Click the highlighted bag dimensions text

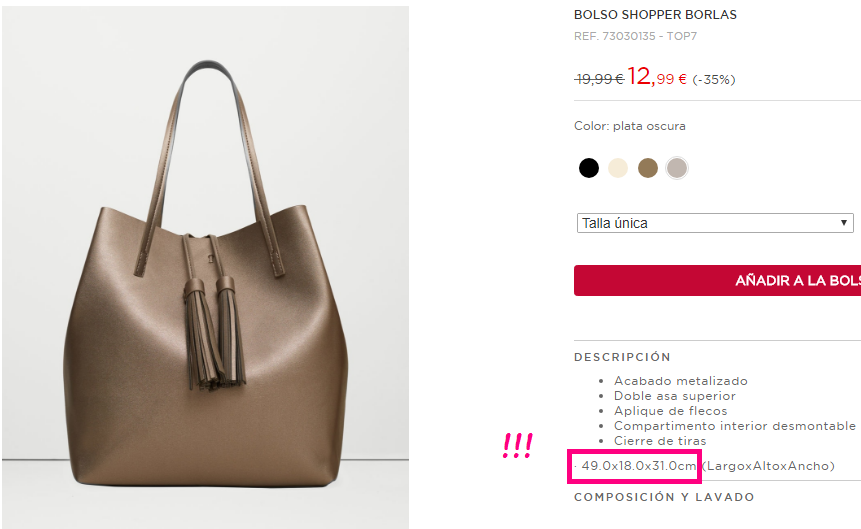pyautogui.click(x=639, y=466)
